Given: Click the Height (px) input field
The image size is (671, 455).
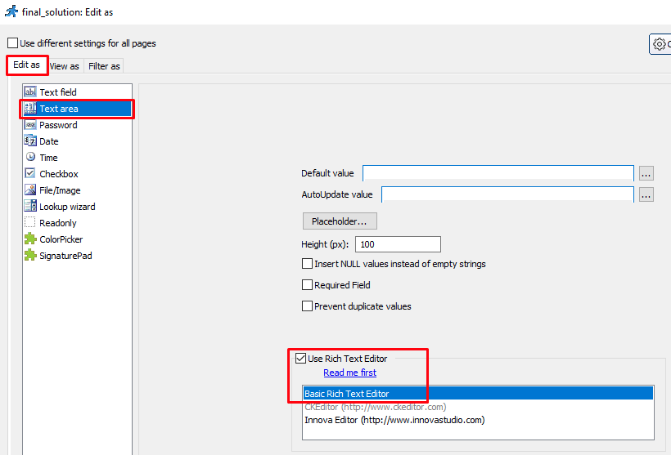Looking at the screenshot, I should [x=397, y=244].
